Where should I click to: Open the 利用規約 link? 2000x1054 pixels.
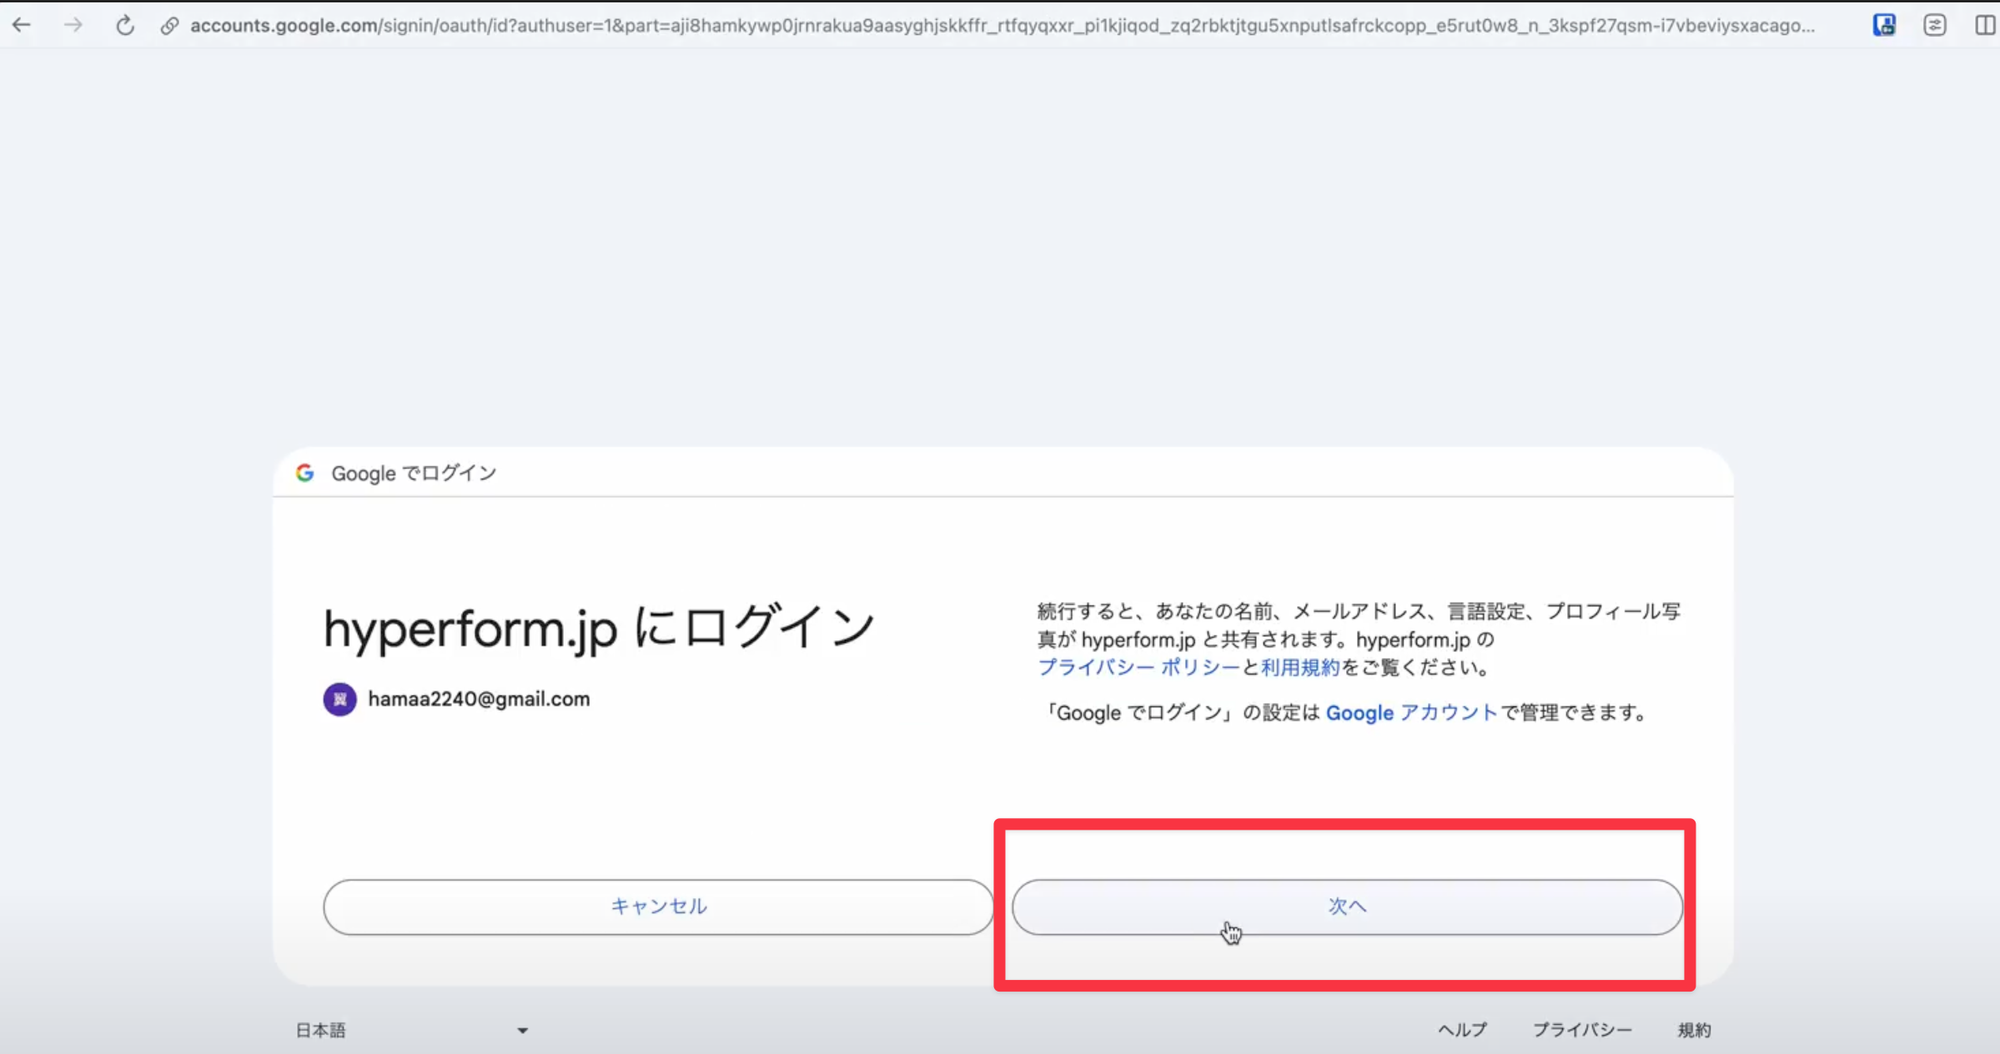(x=1300, y=668)
